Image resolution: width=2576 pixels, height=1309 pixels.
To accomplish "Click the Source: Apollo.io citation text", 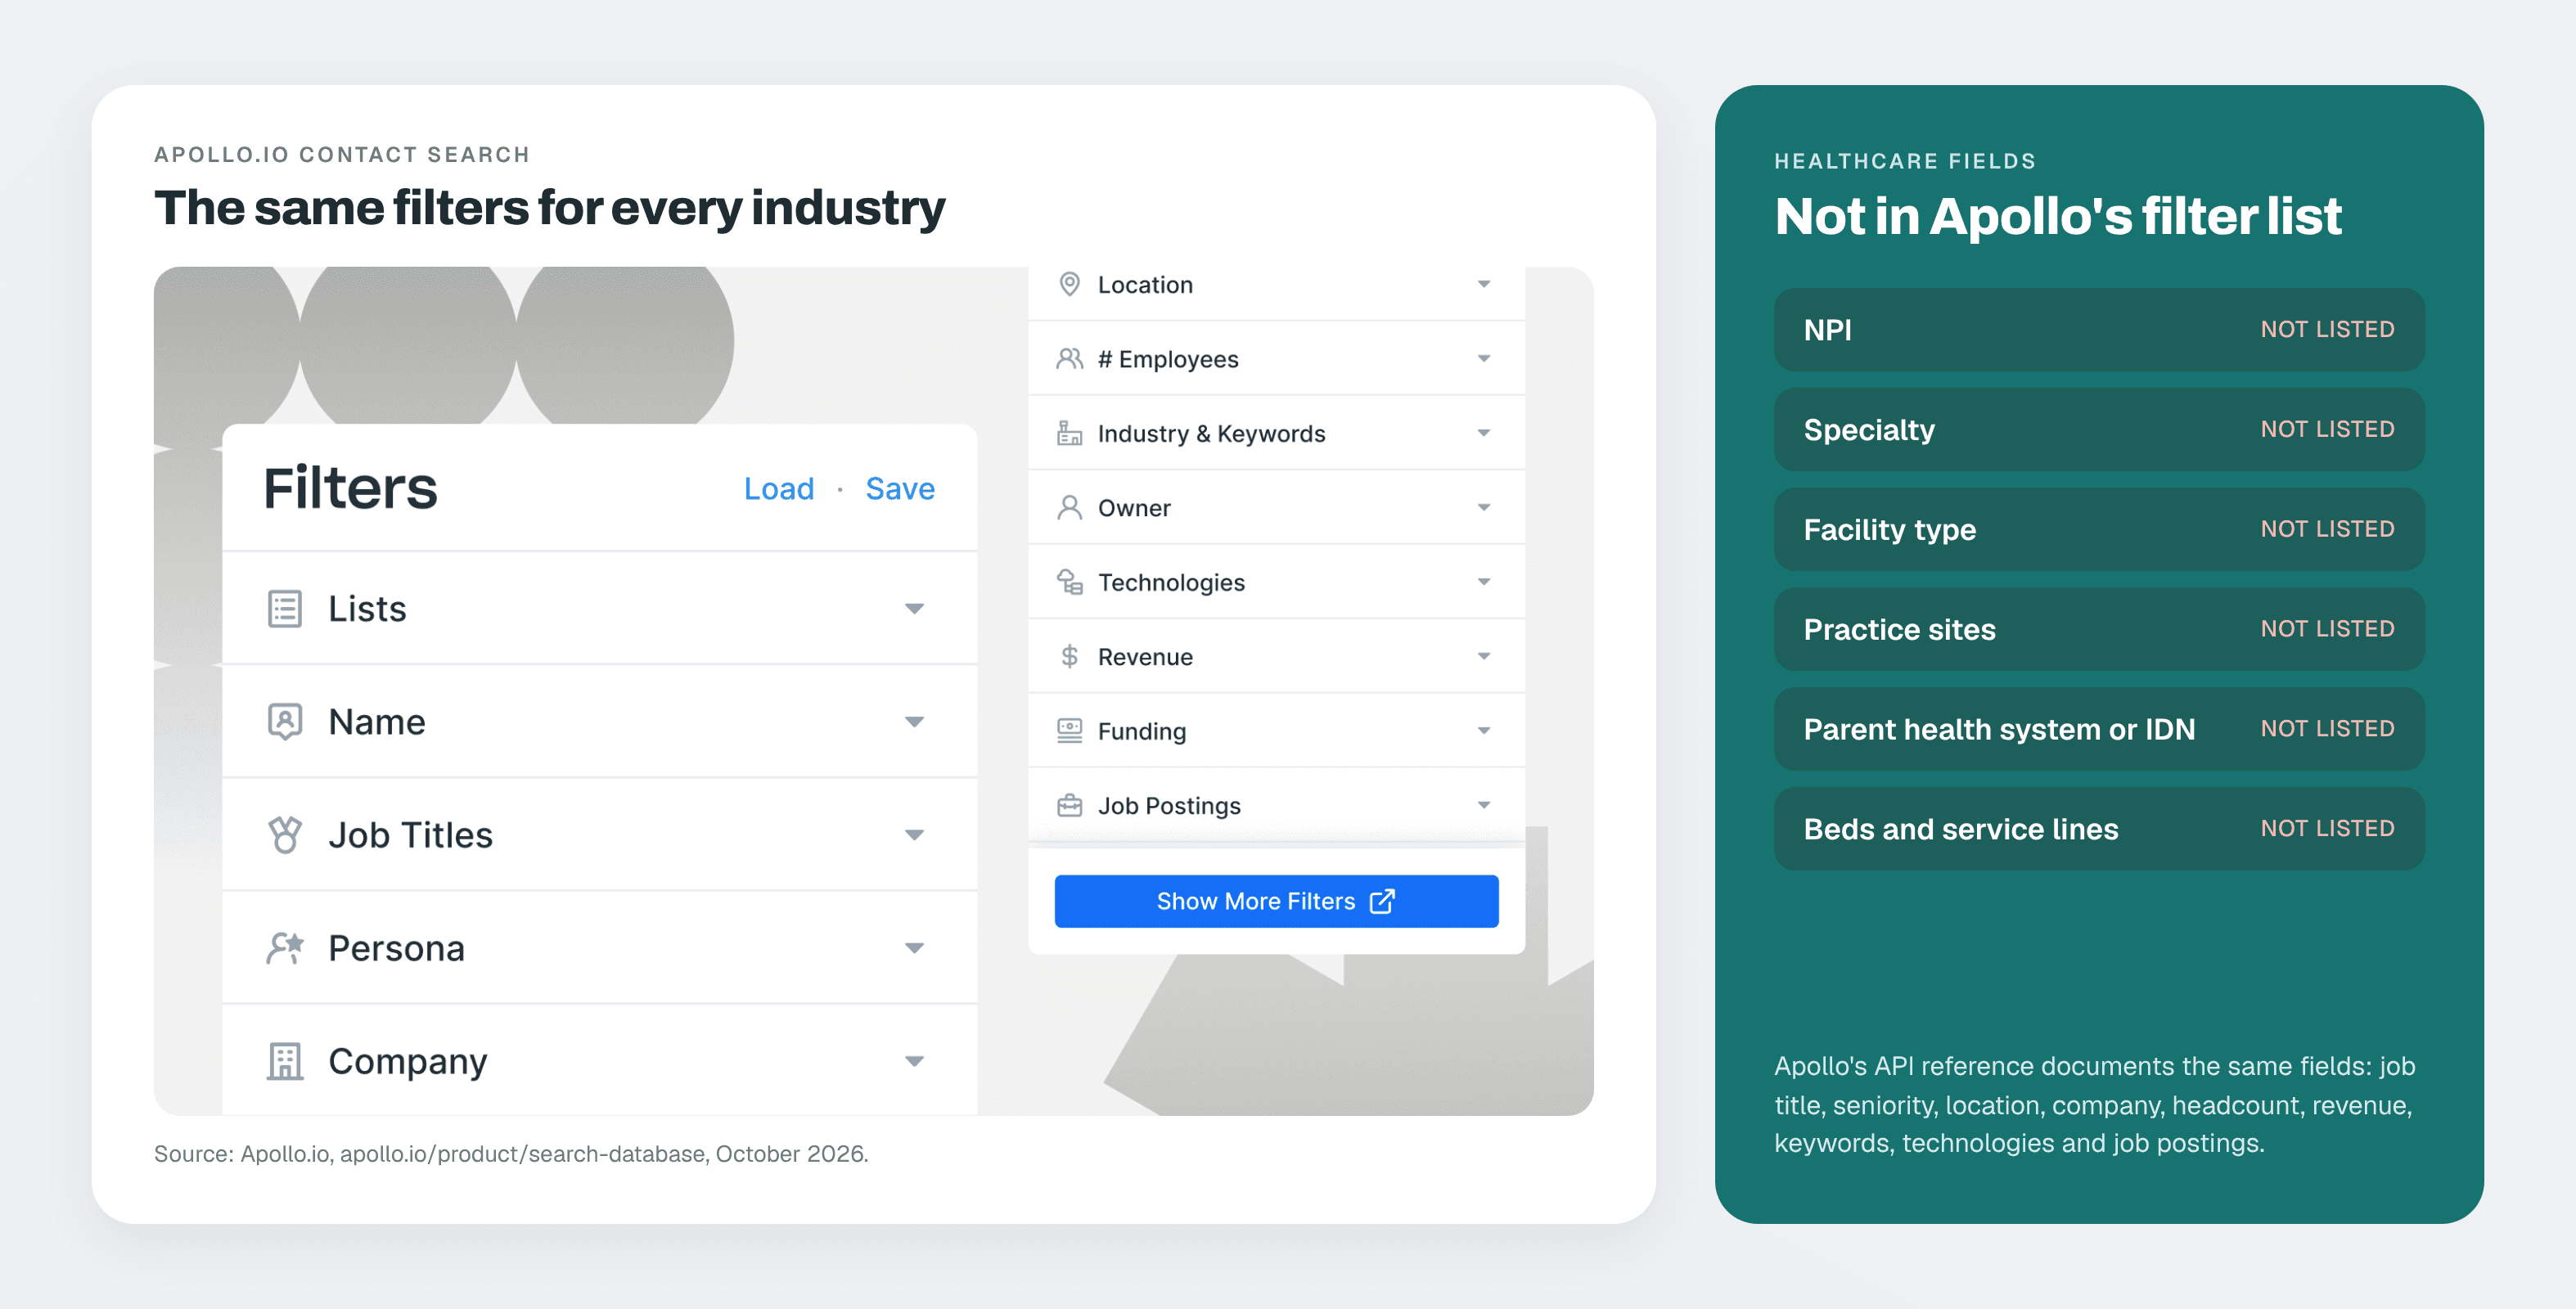I will [511, 1153].
